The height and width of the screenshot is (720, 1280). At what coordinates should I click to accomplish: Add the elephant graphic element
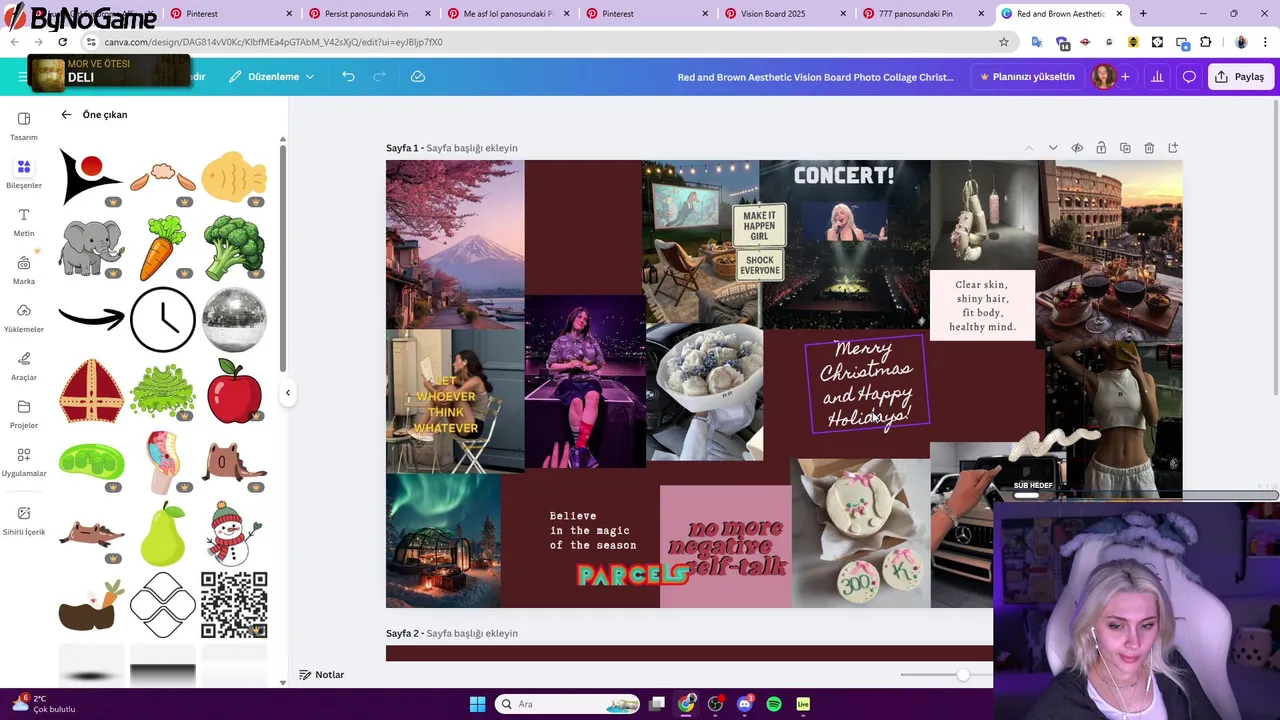click(91, 248)
